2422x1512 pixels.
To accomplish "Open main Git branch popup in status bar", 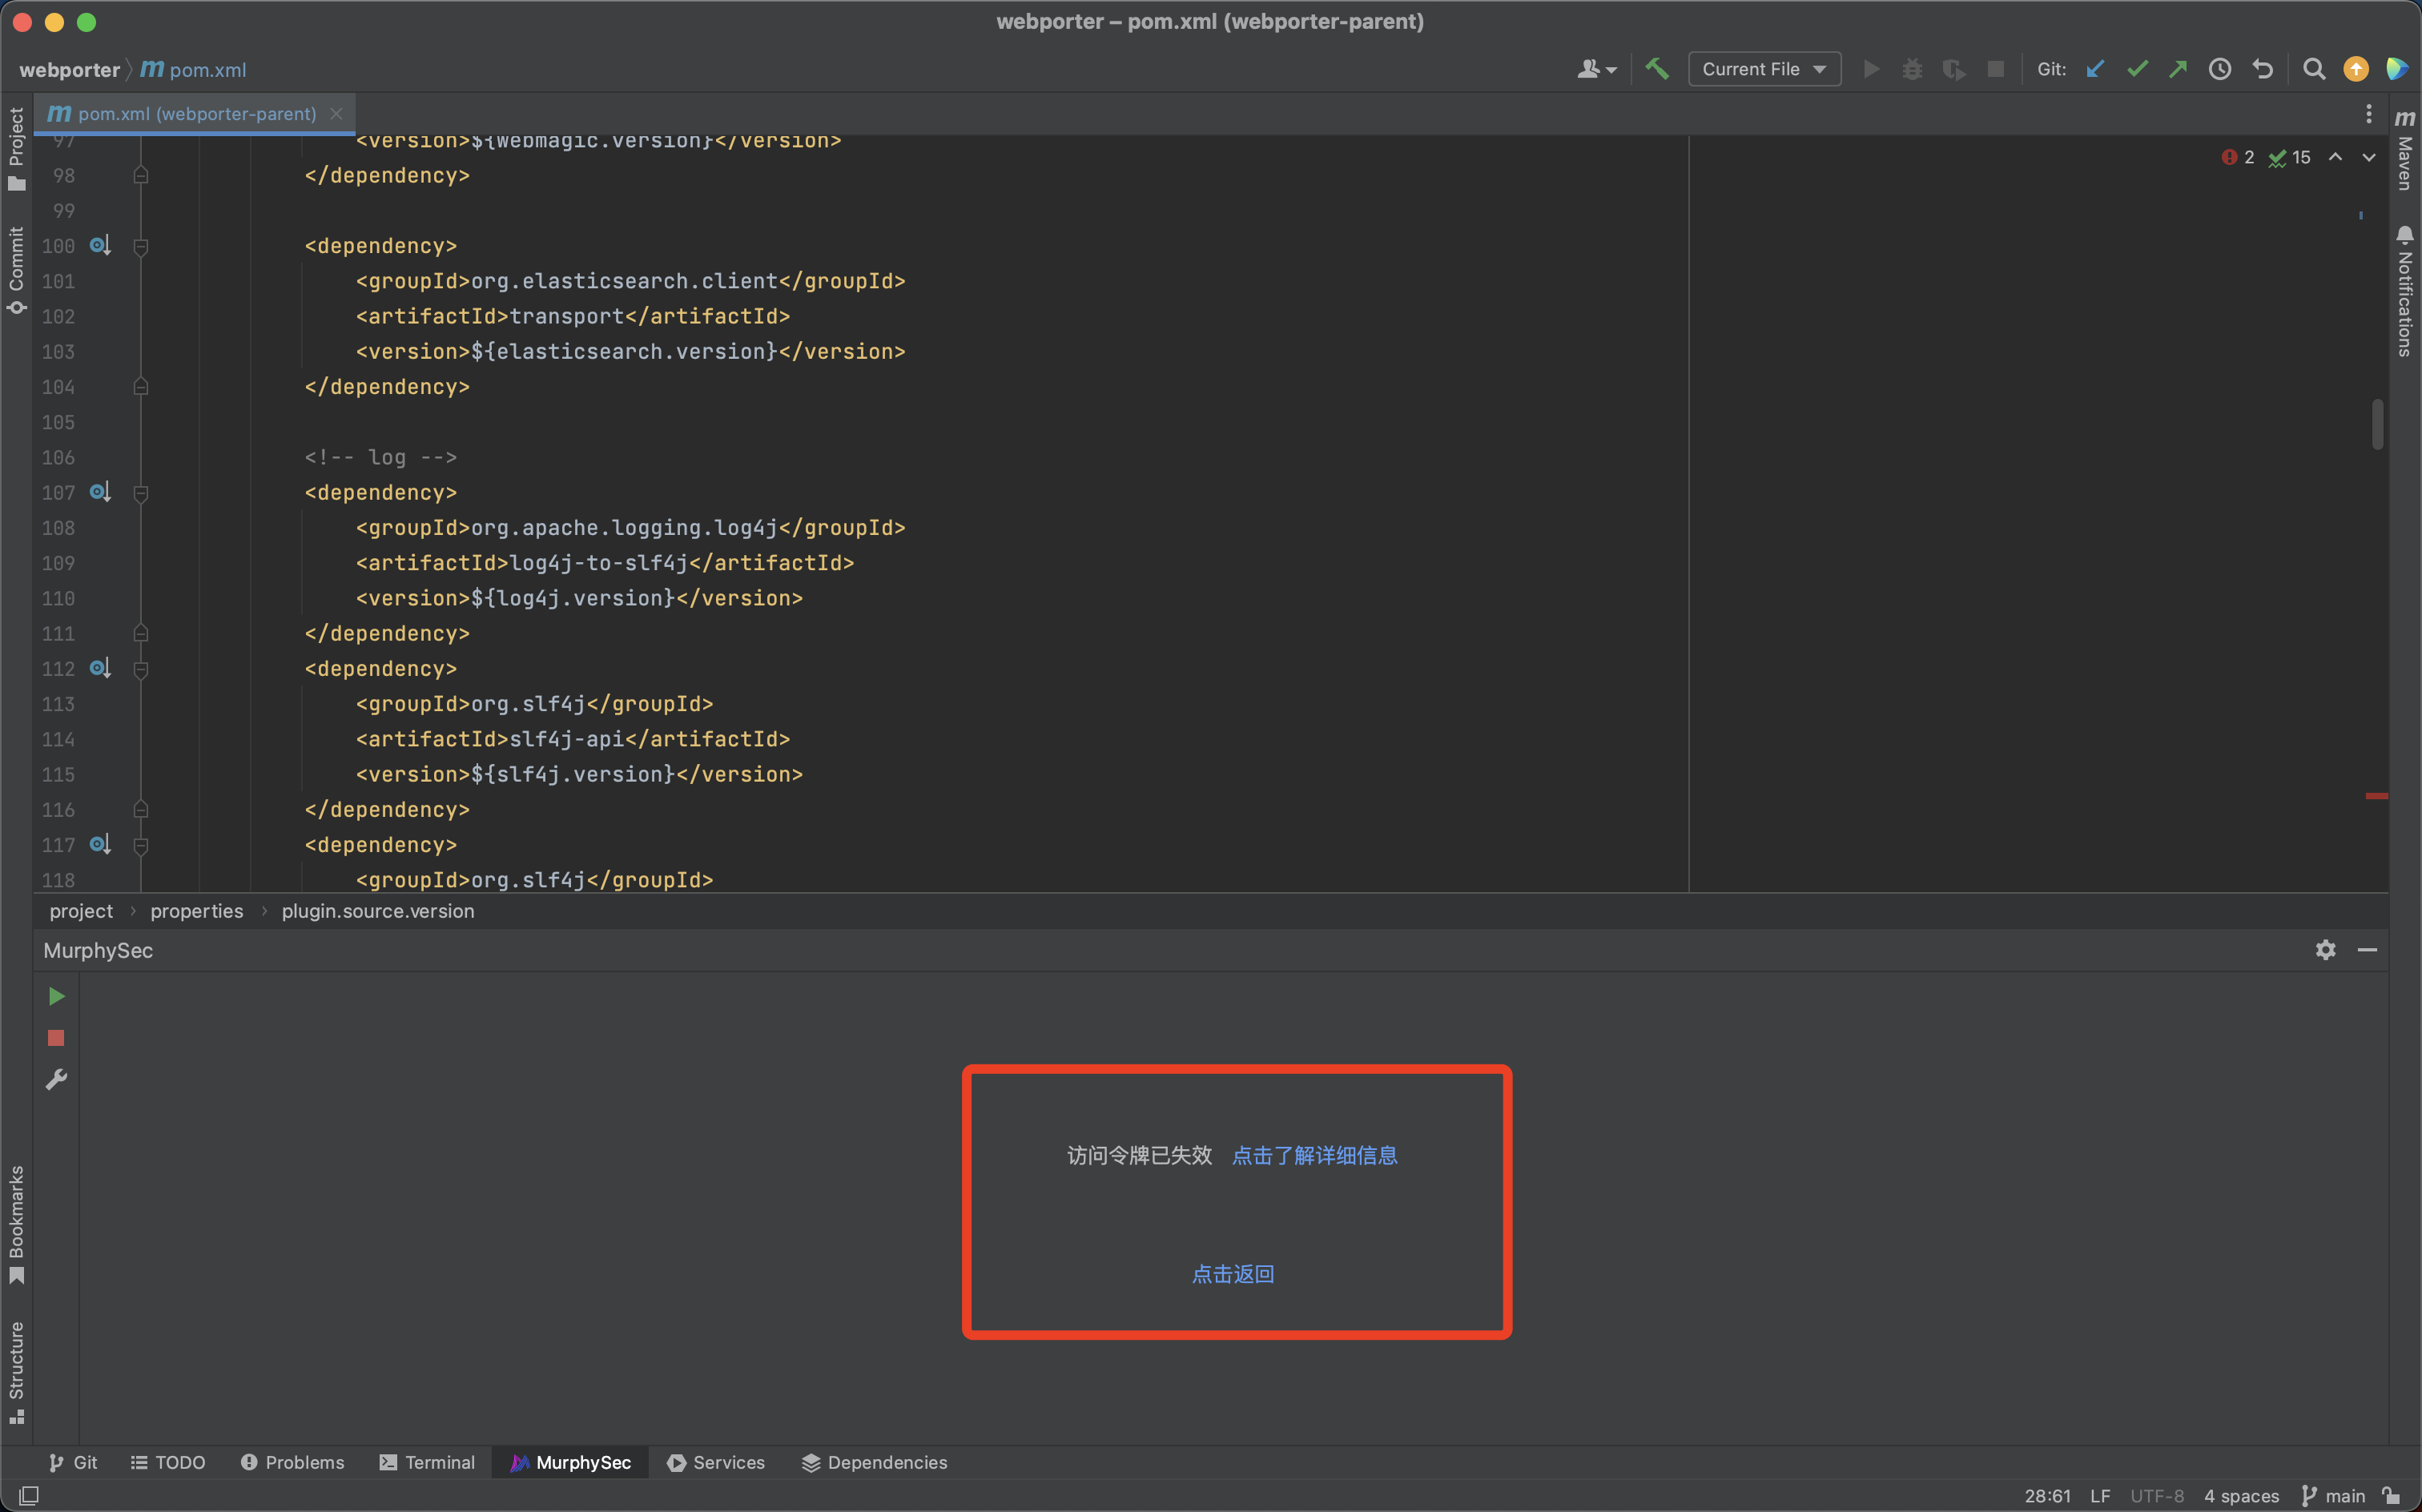I will 2335,1496.
